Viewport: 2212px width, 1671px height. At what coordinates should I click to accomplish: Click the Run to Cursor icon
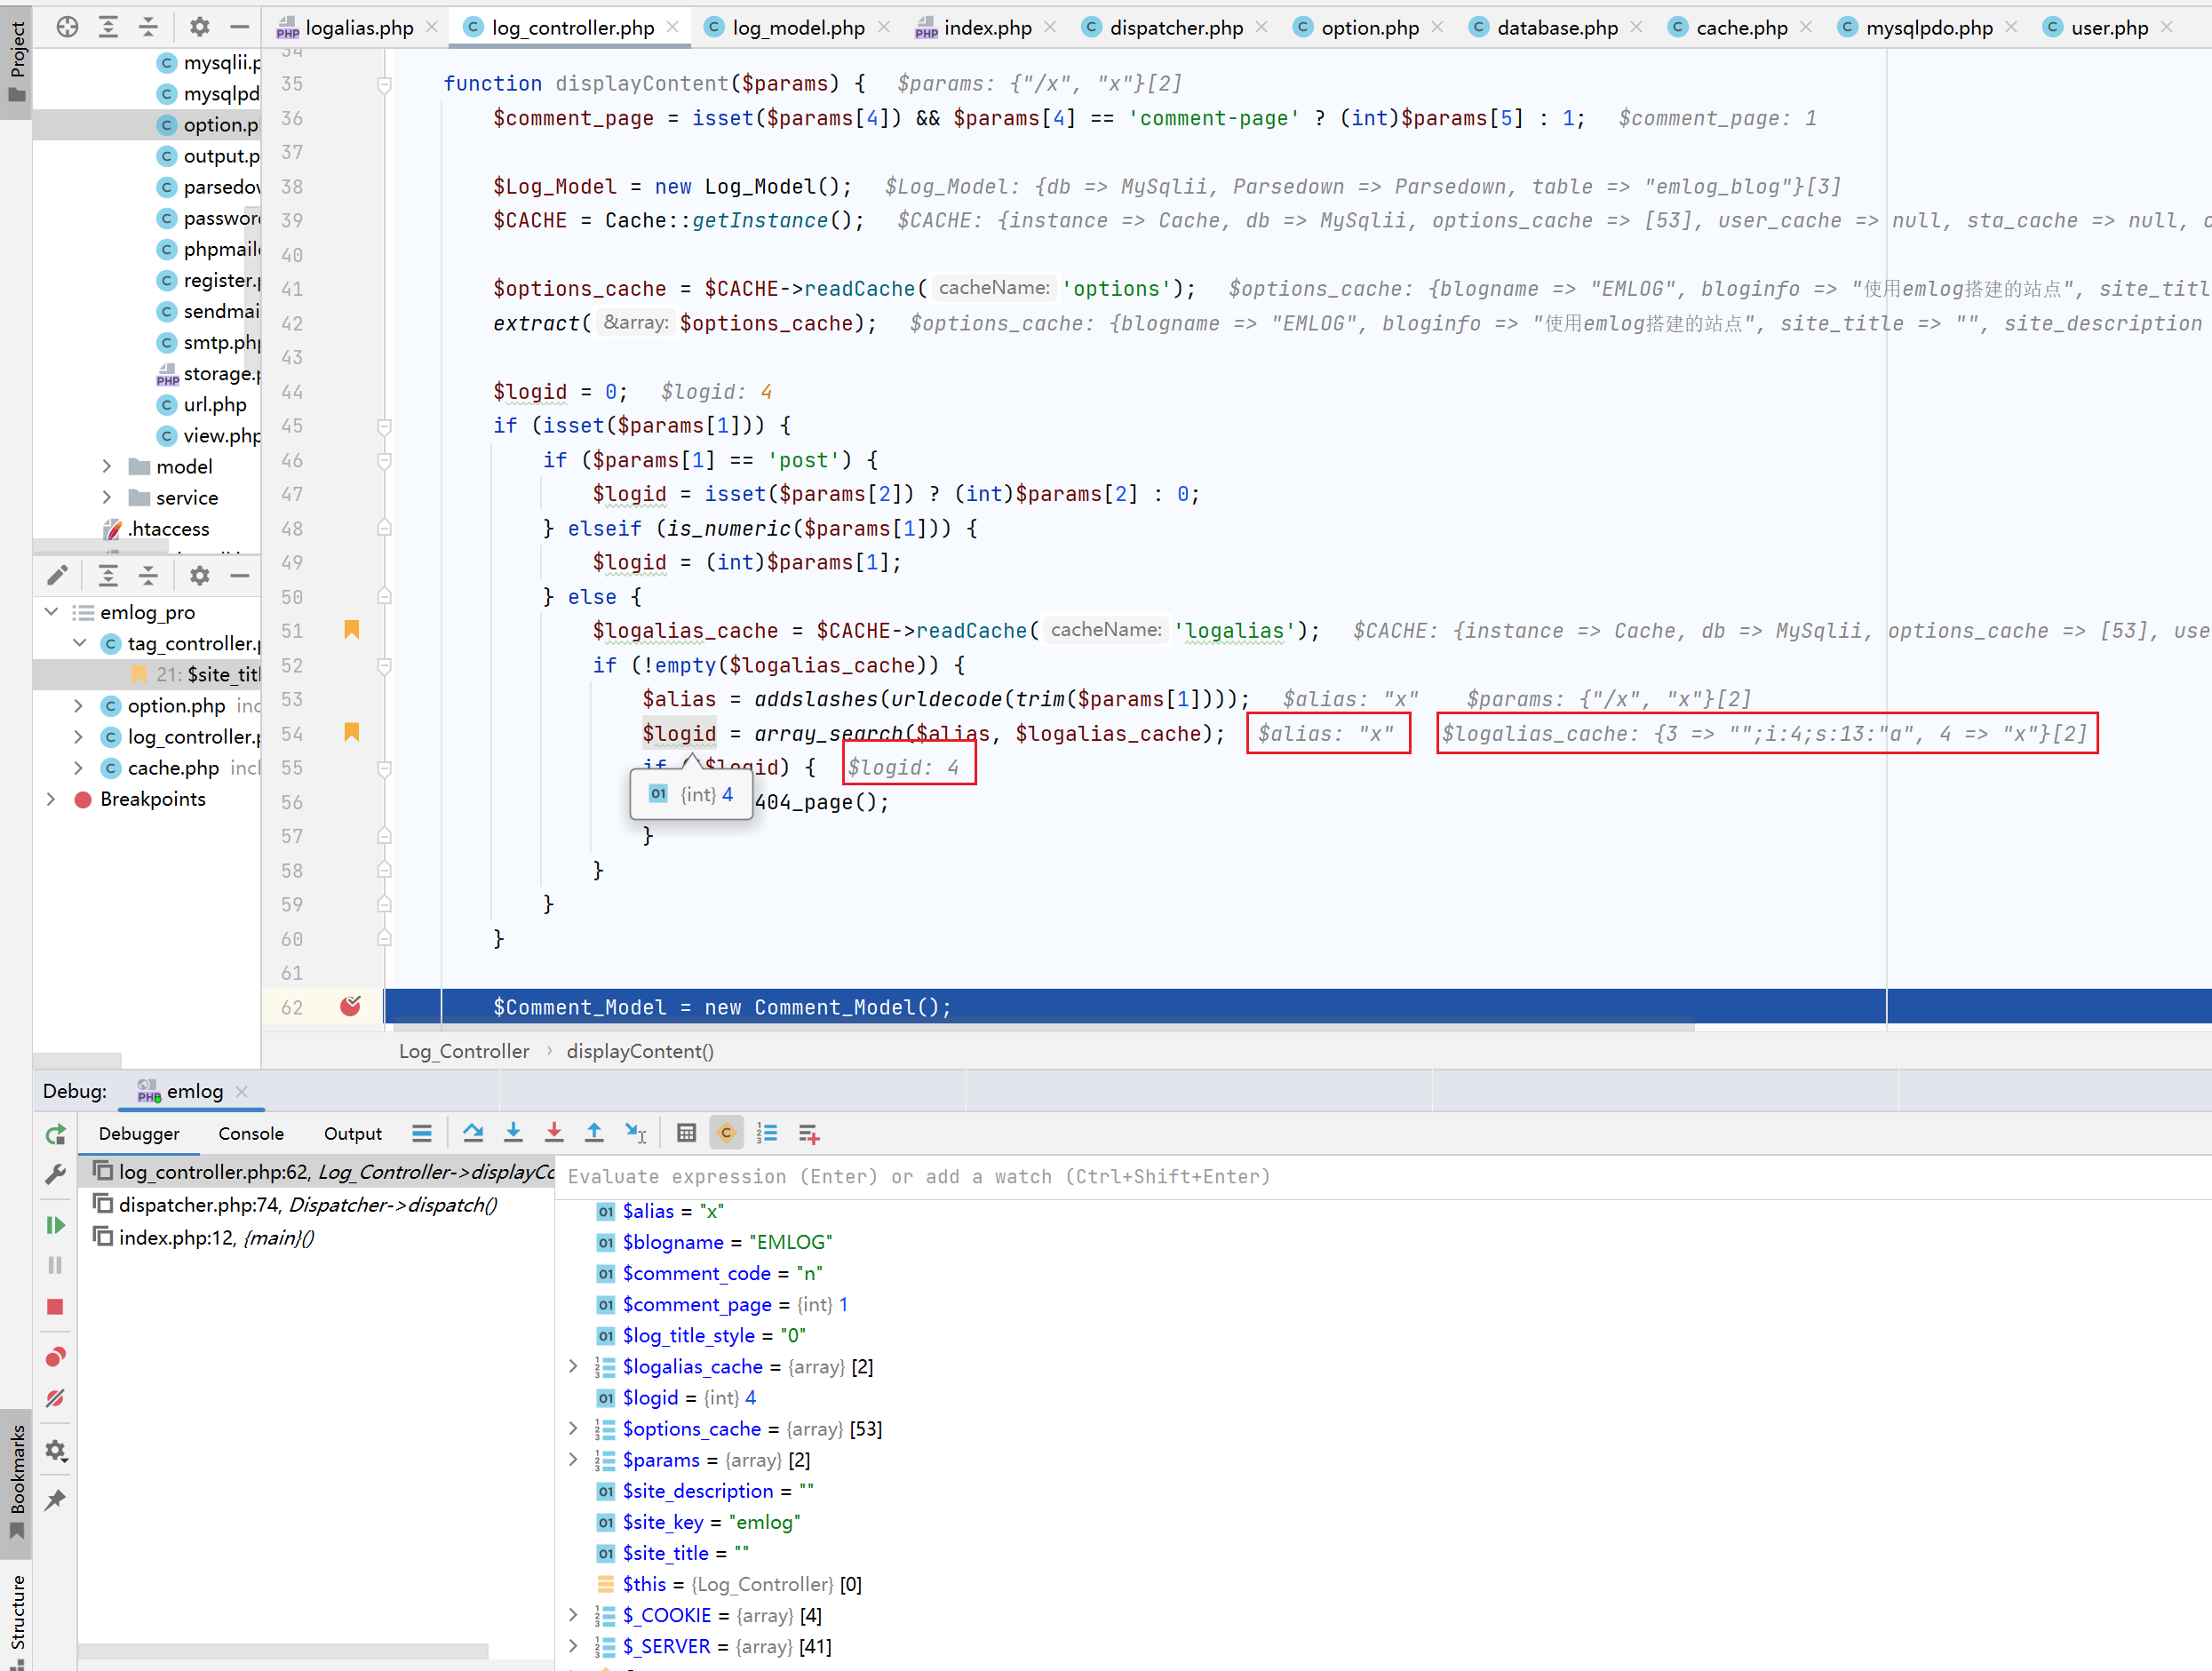pyautogui.click(x=635, y=1133)
